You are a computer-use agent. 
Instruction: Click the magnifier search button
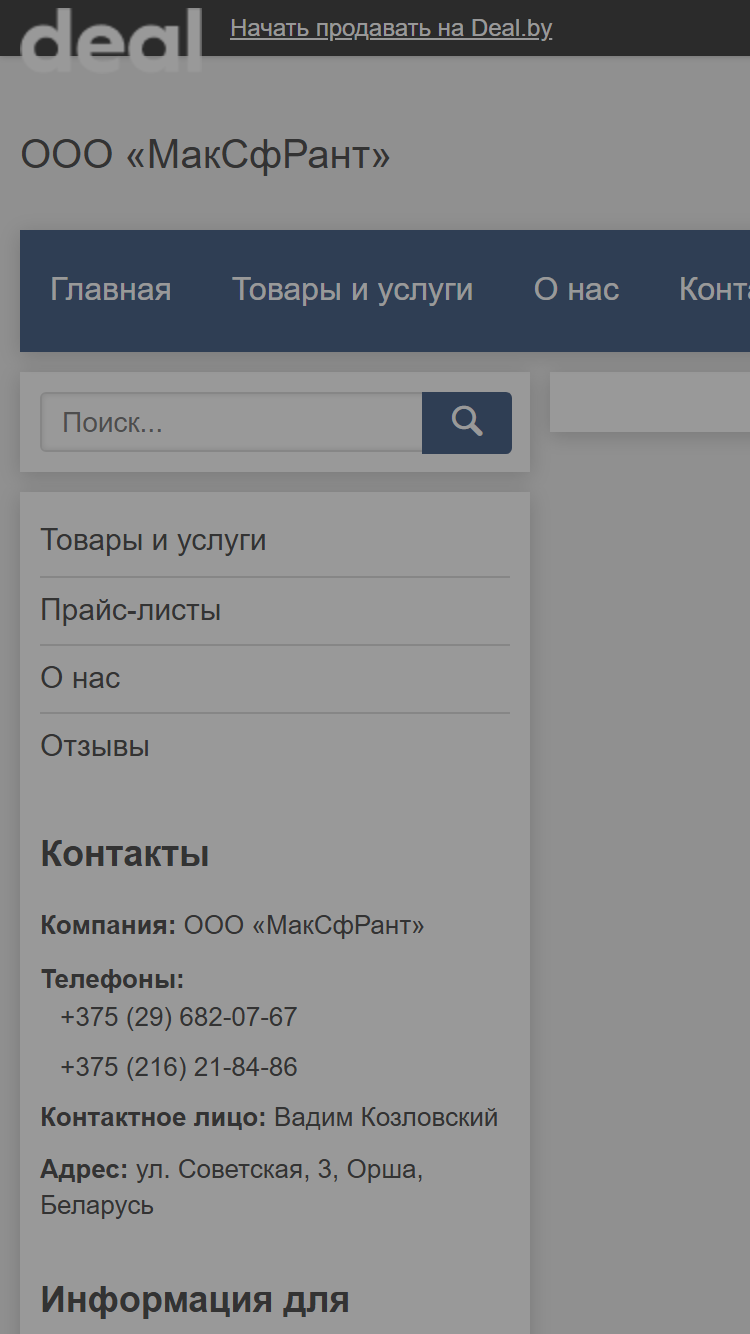click(x=466, y=422)
